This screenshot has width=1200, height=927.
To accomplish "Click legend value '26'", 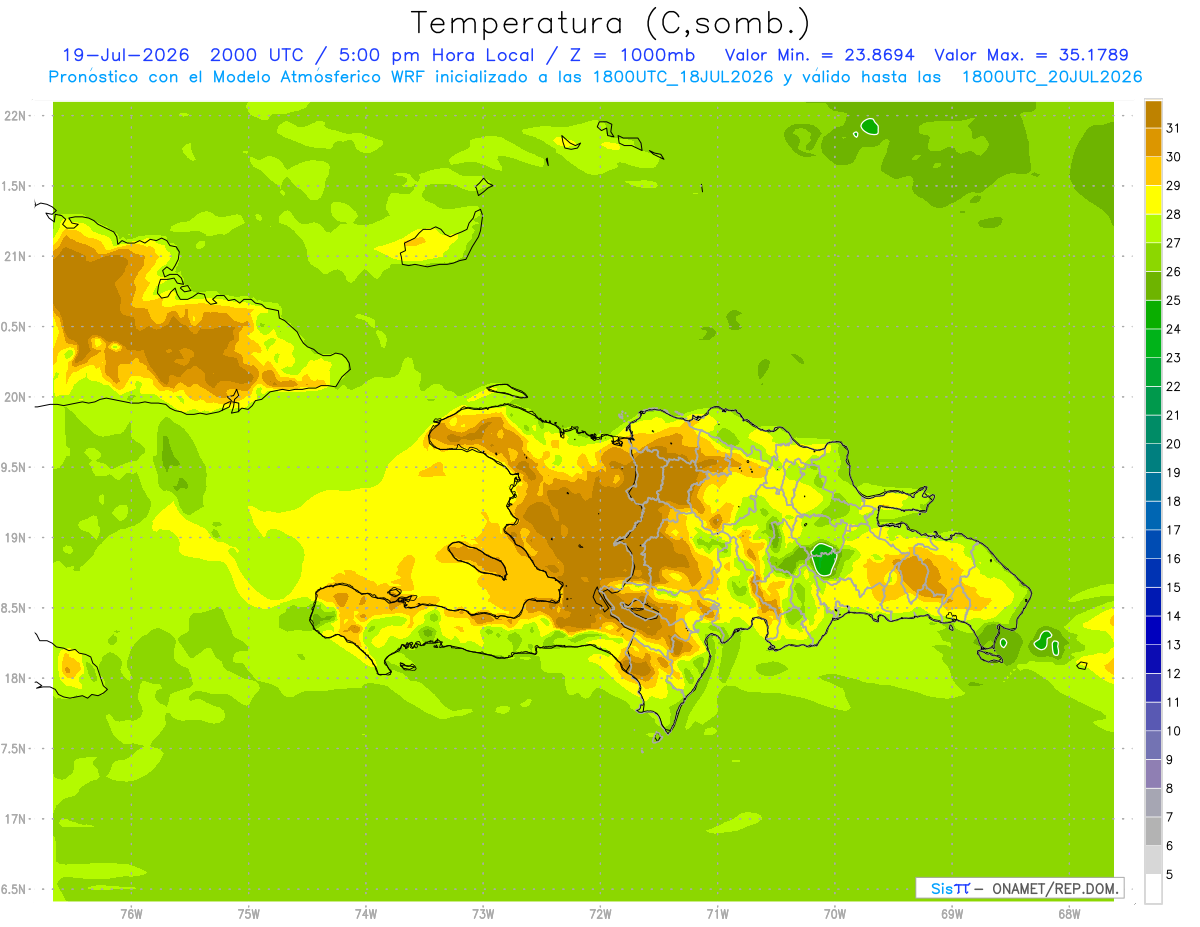I will tap(1174, 272).
